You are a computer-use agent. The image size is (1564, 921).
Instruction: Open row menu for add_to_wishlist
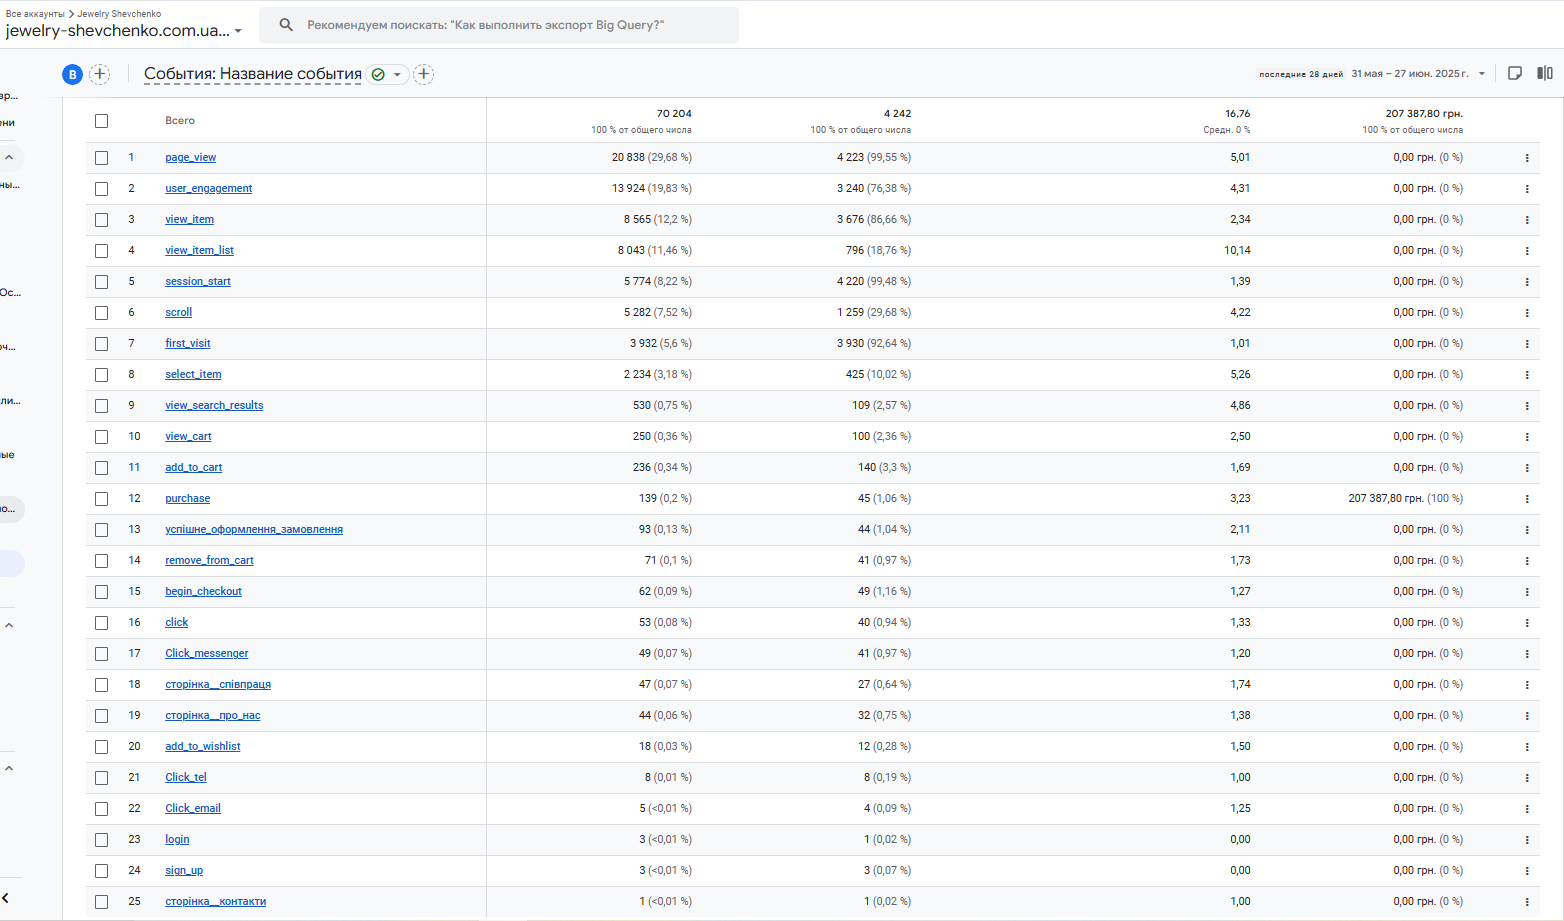tap(1527, 747)
